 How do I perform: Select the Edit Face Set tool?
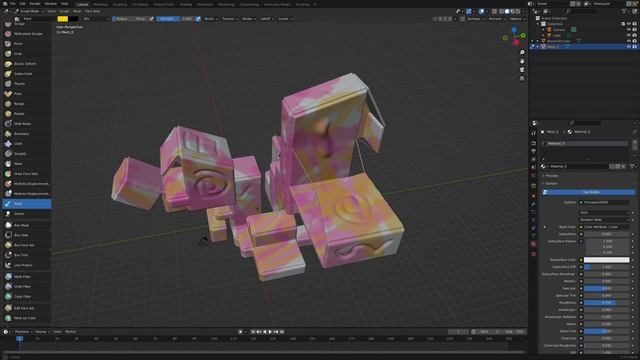27,308
